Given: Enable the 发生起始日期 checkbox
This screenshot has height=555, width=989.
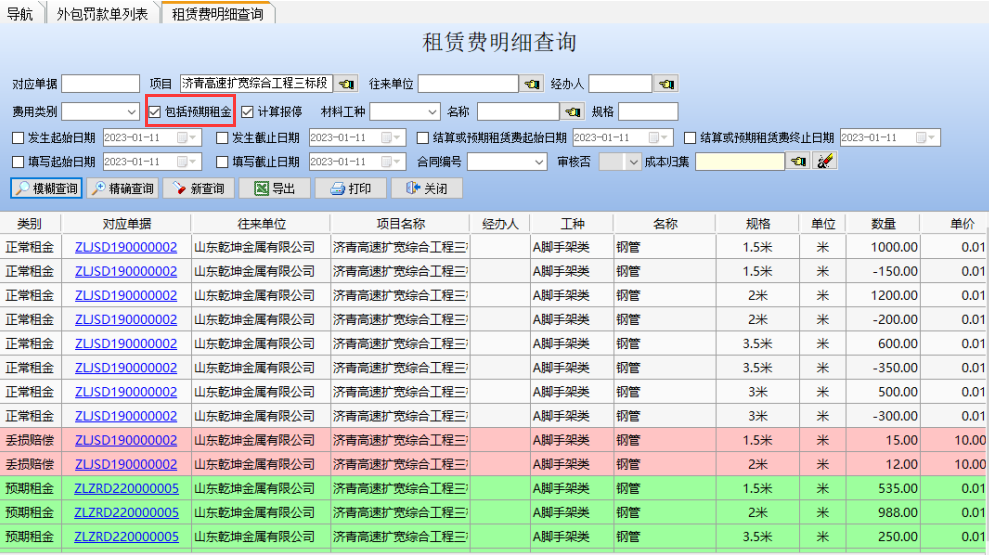Looking at the screenshot, I should click(x=18, y=137).
